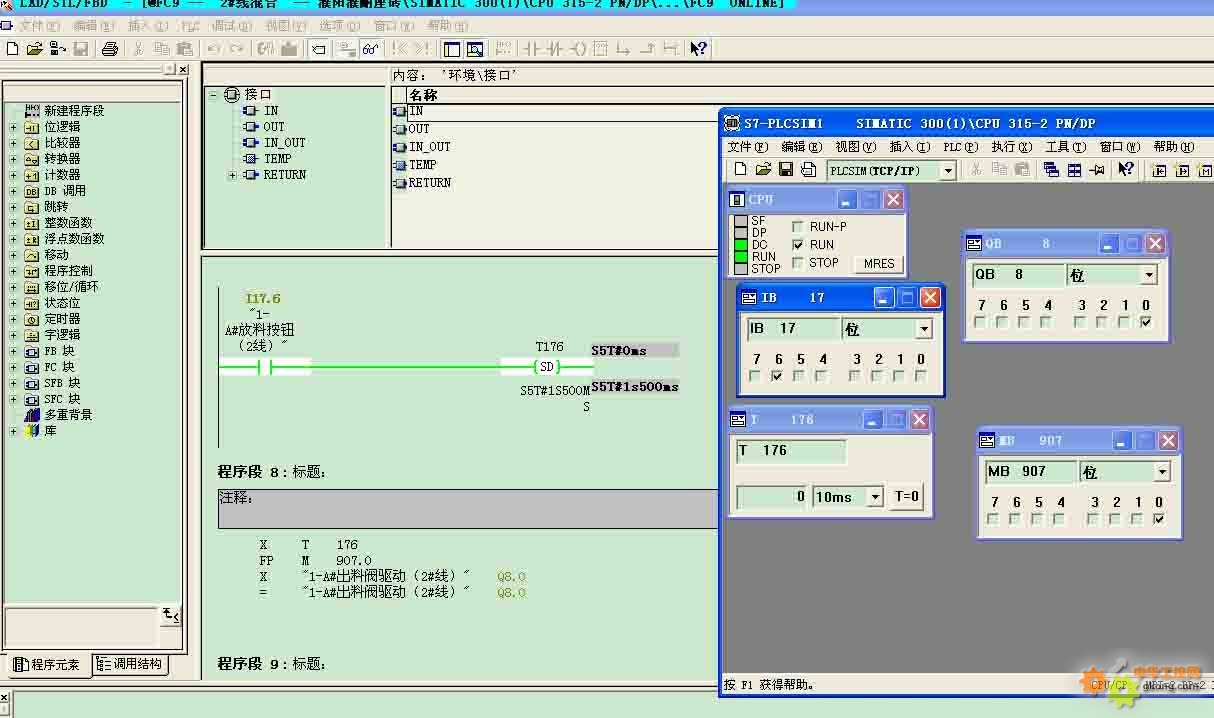The height and width of the screenshot is (718, 1214).
Task: Open the format dropdown in IB 17 window
Action: [924, 329]
